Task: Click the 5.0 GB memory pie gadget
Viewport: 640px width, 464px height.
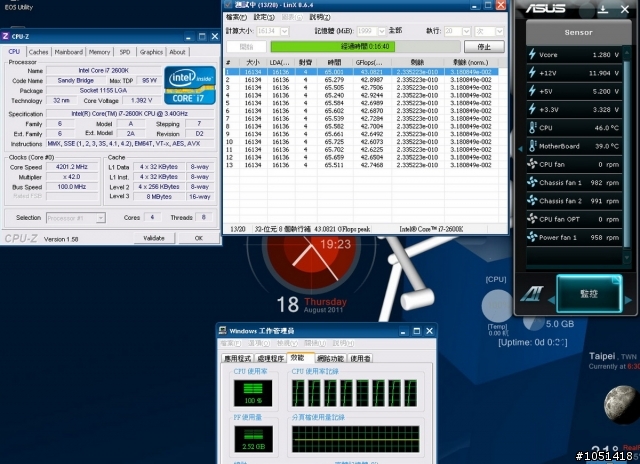Action: tap(533, 323)
